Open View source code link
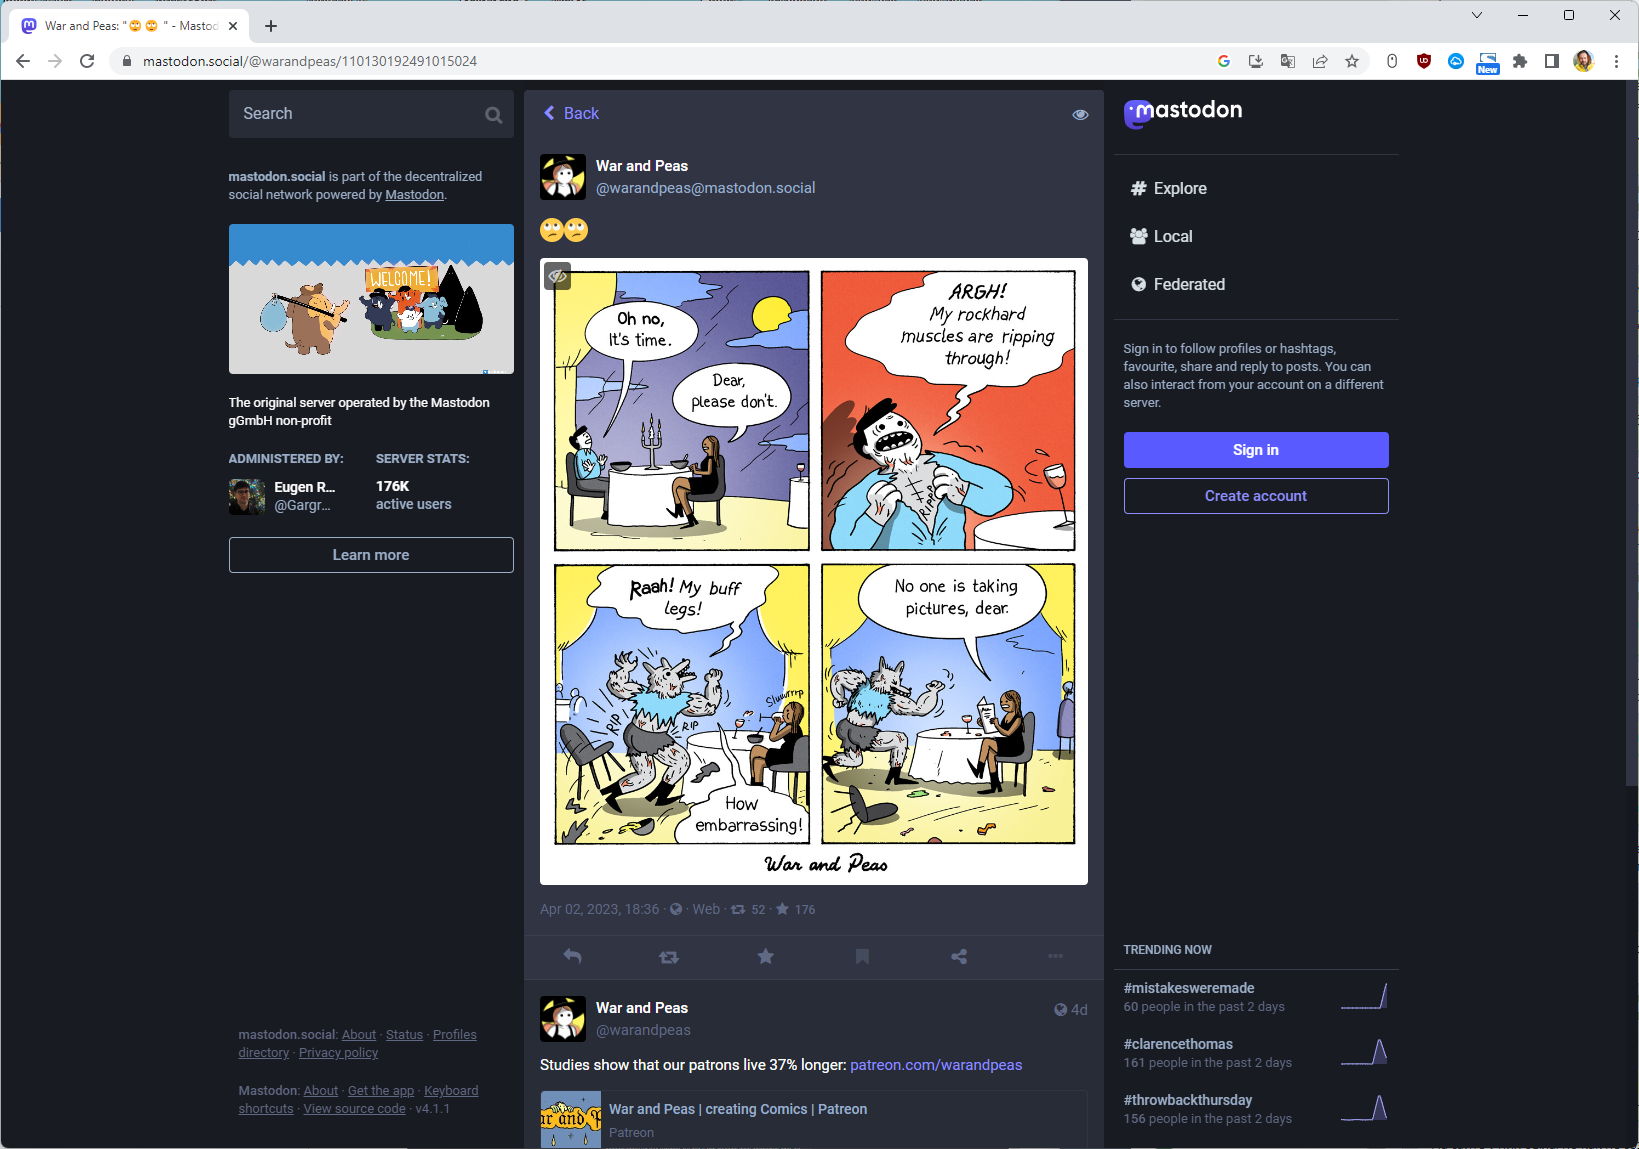This screenshot has height=1149, width=1639. pyautogui.click(x=355, y=1109)
